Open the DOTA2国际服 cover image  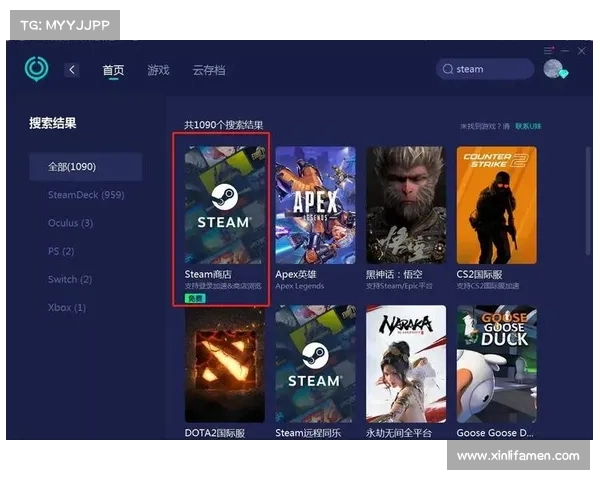pos(225,364)
